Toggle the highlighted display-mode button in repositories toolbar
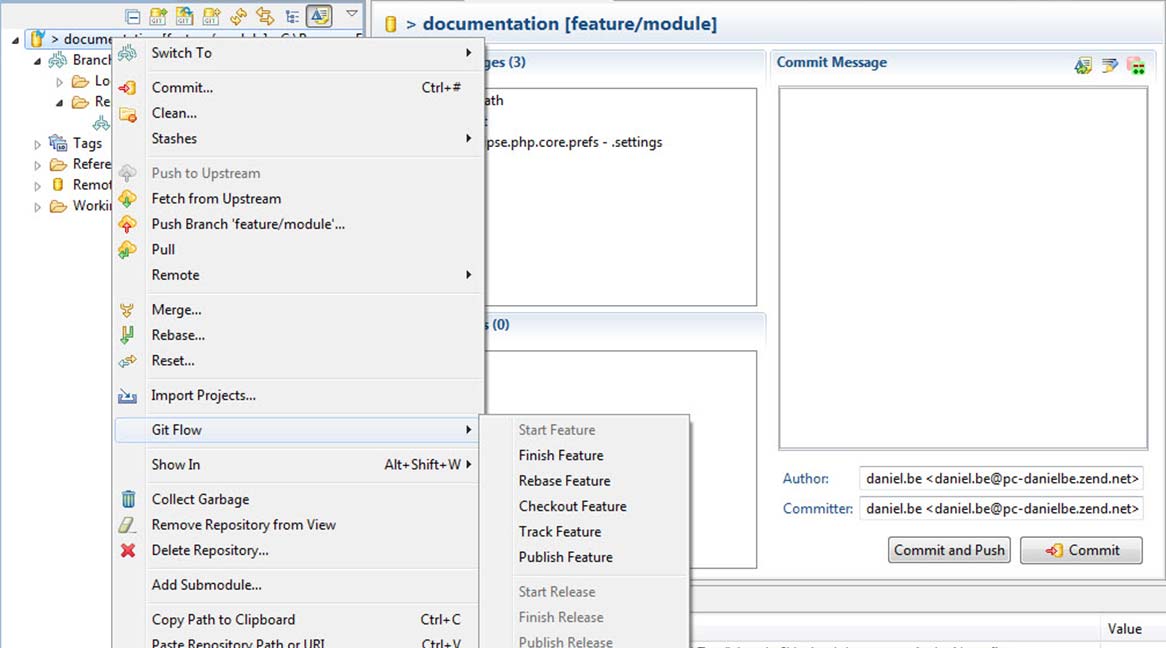The image size is (1166, 648). tap(319, 16)
